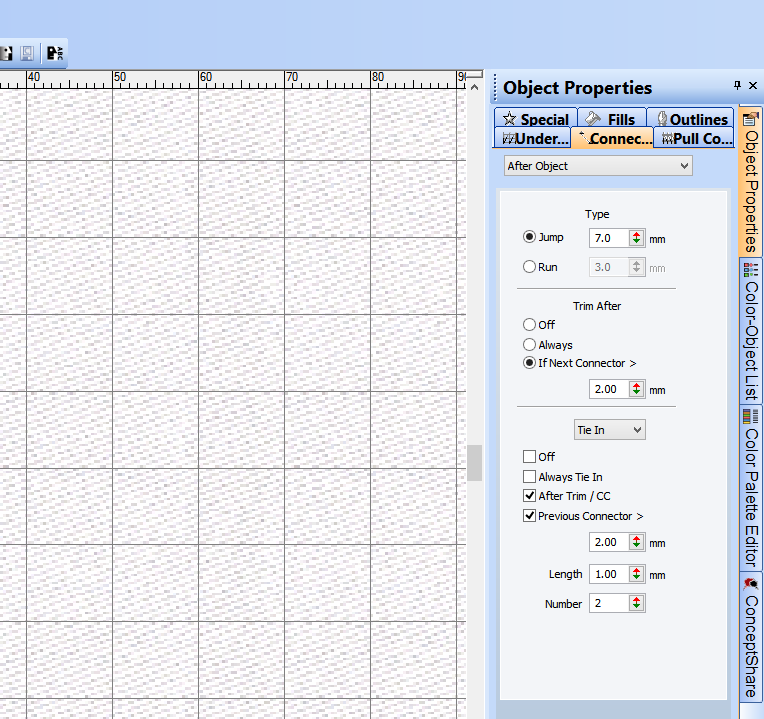Click the Previous Connector distance spinner arrows
Viewport: 764px width, 719px height.
click(x=636, y=542)
